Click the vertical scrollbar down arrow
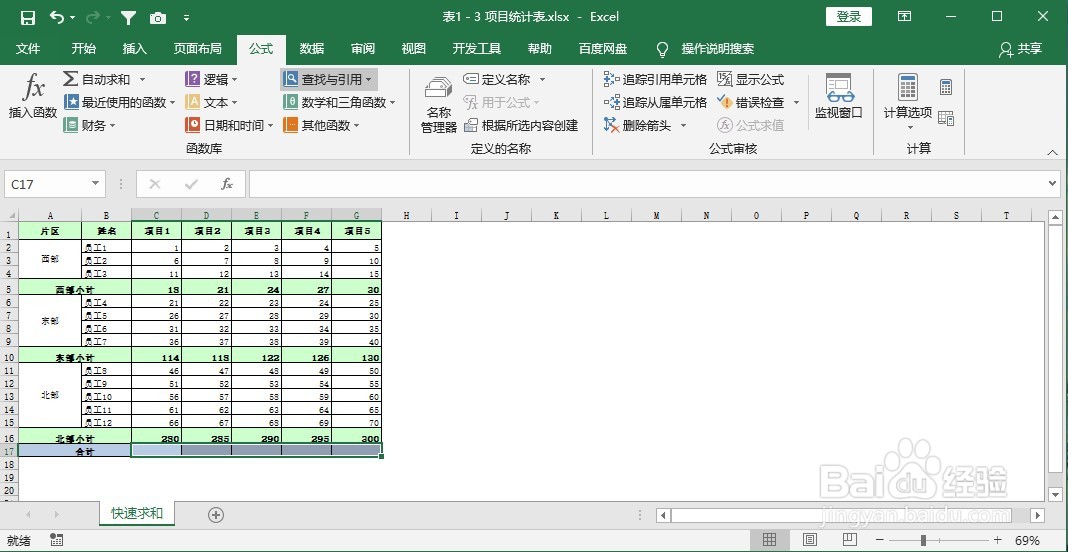Image resolution: width=1068 pixels, height=552 pixels. [1055, 494]
